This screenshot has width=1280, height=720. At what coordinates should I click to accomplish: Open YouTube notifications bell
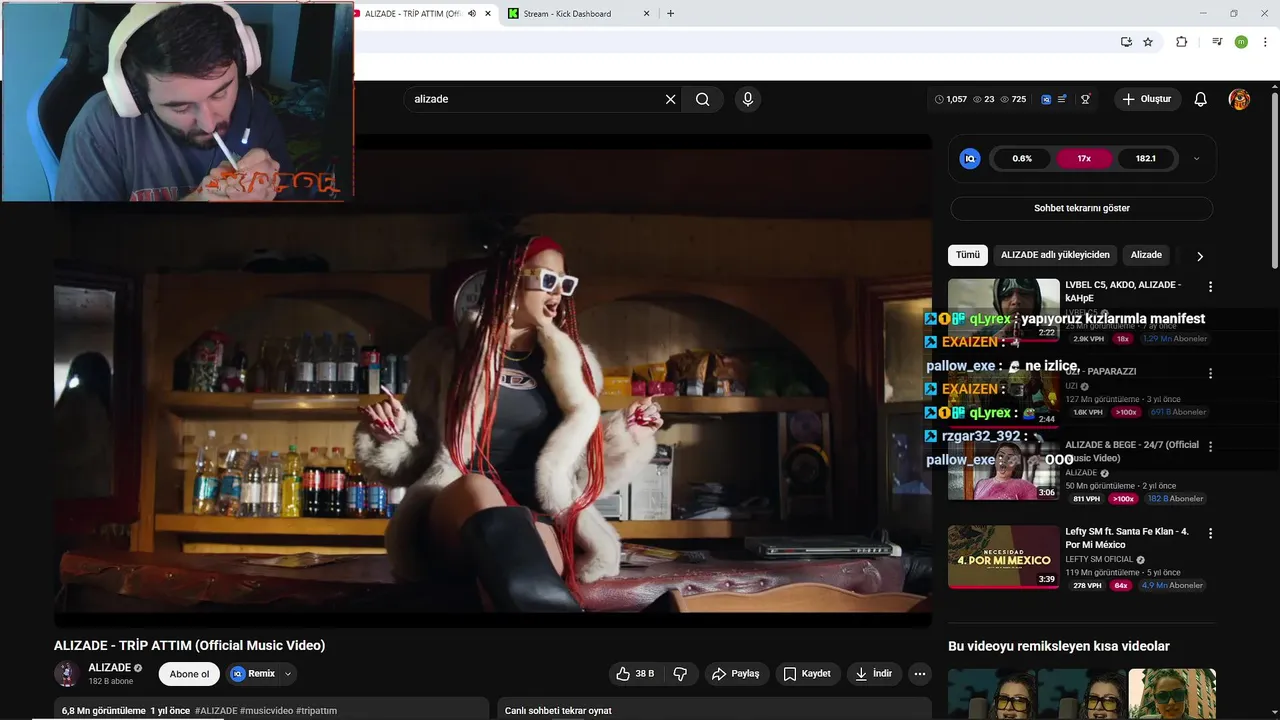[x=1201, y=99]
